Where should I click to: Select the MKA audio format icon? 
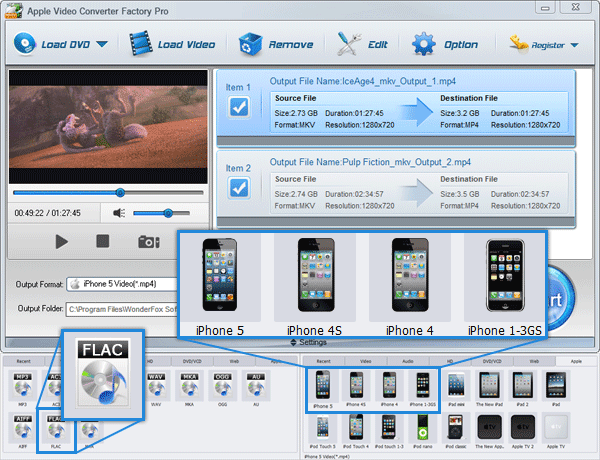pyautogui.click(x=189, y=389)
